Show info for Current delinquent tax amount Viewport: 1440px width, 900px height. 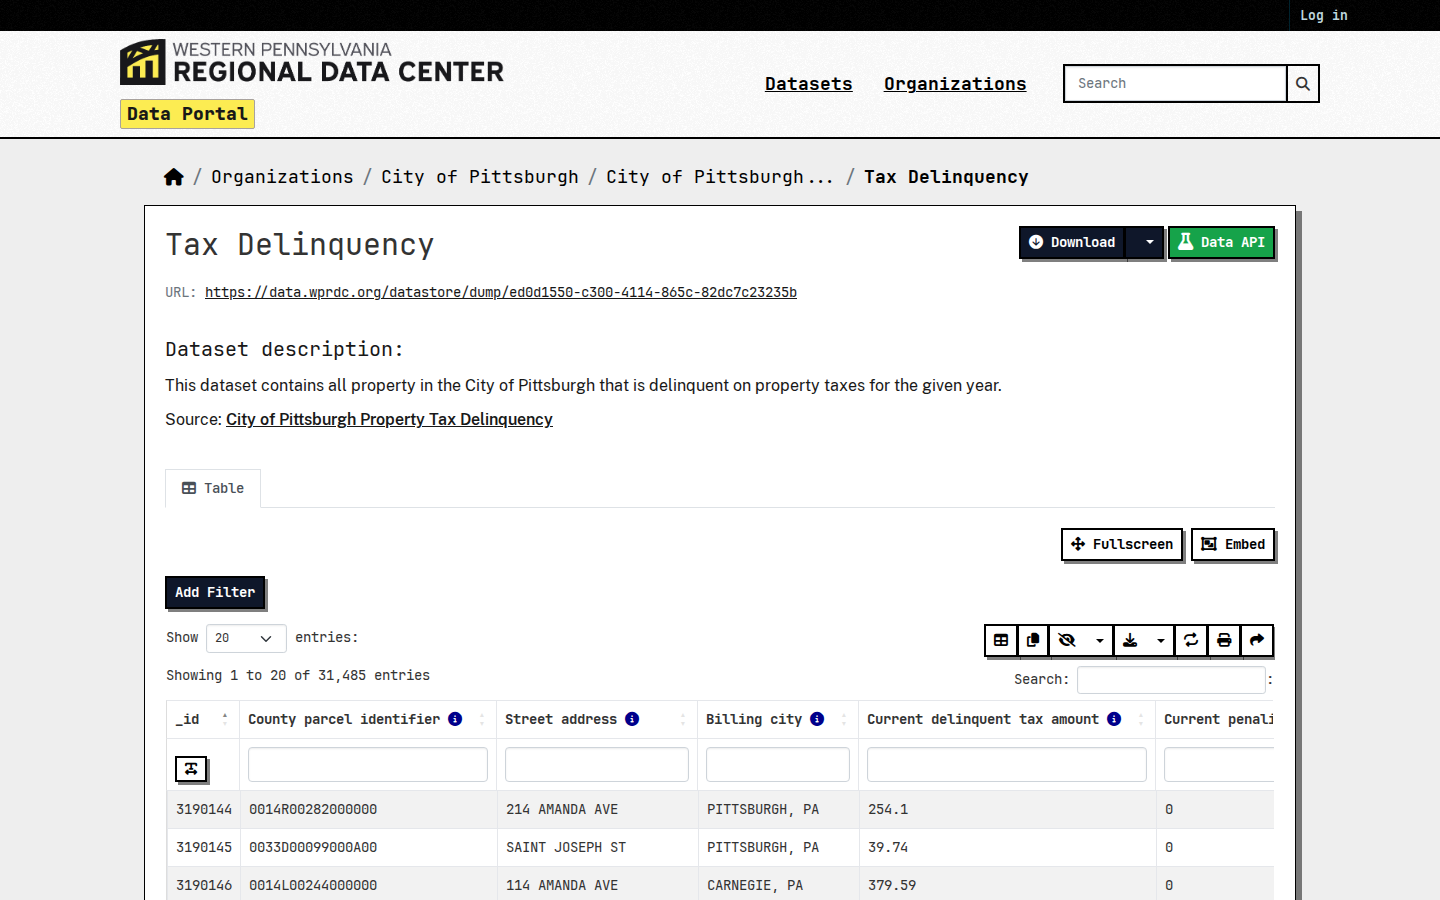click(x=1114, y=719)
